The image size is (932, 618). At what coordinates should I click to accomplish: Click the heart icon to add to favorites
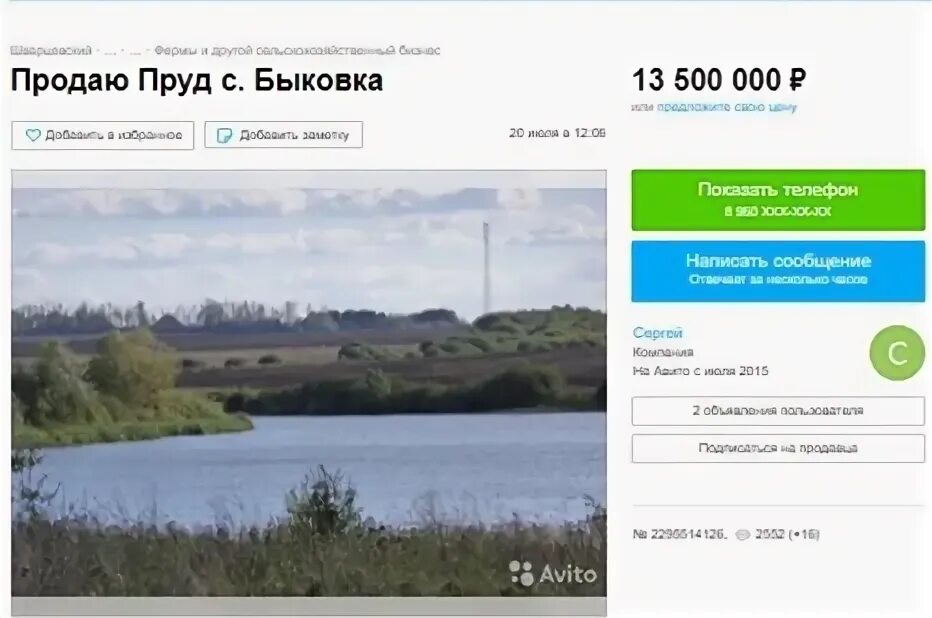(33, 135)
